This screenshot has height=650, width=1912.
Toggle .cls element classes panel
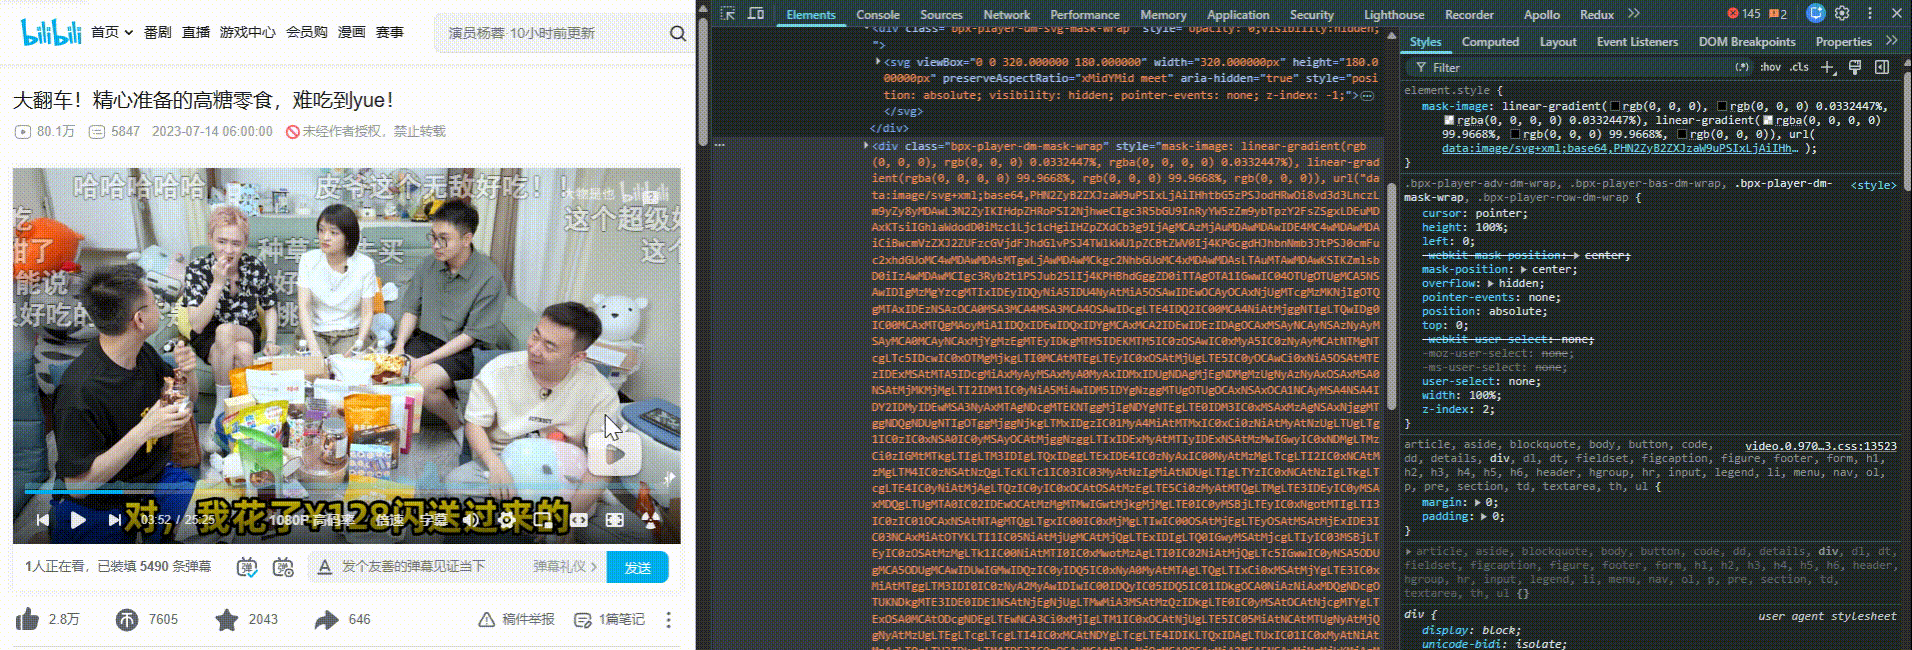tap(1800, 67)
